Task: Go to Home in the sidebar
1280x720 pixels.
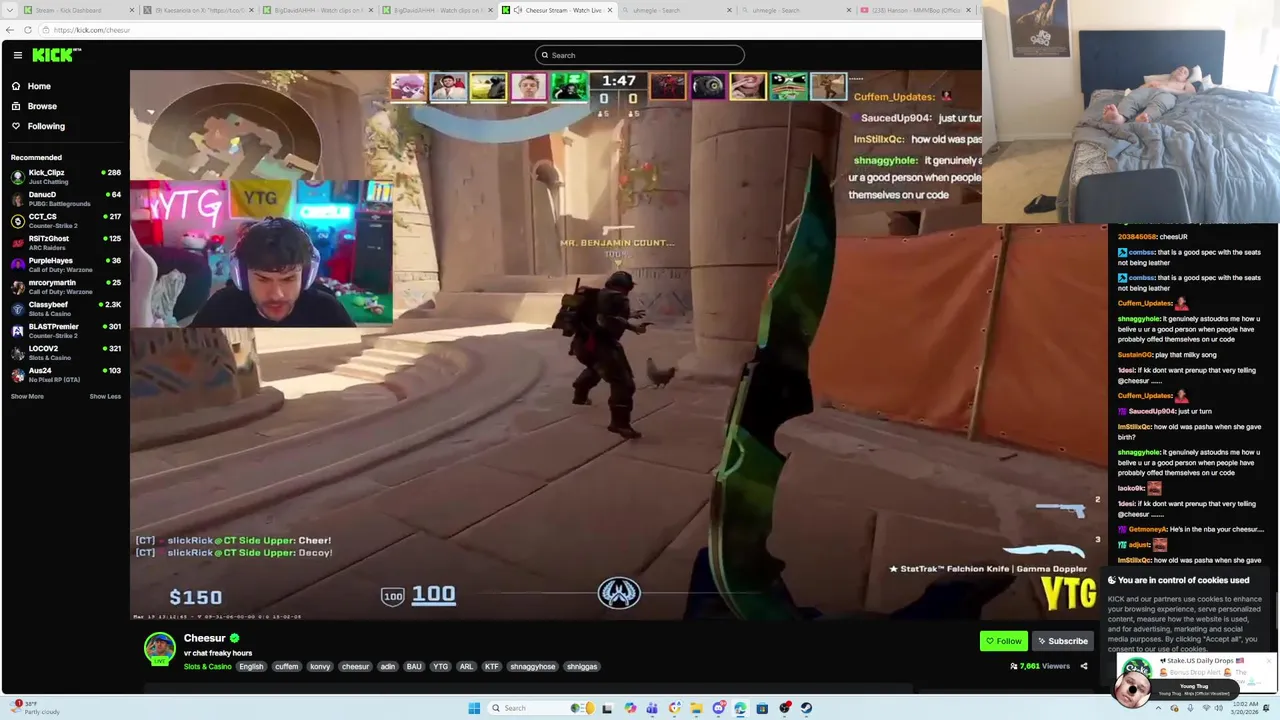Action: [x=39, y=86]
